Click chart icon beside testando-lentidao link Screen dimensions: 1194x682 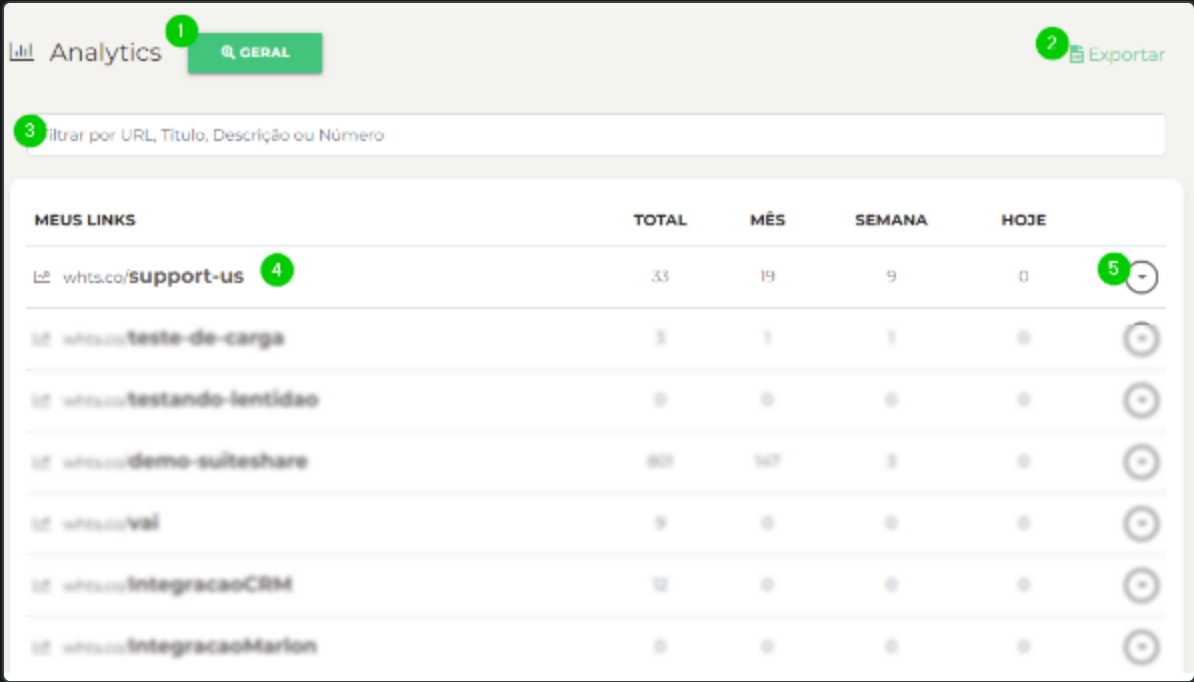click(x=42, y=401)
